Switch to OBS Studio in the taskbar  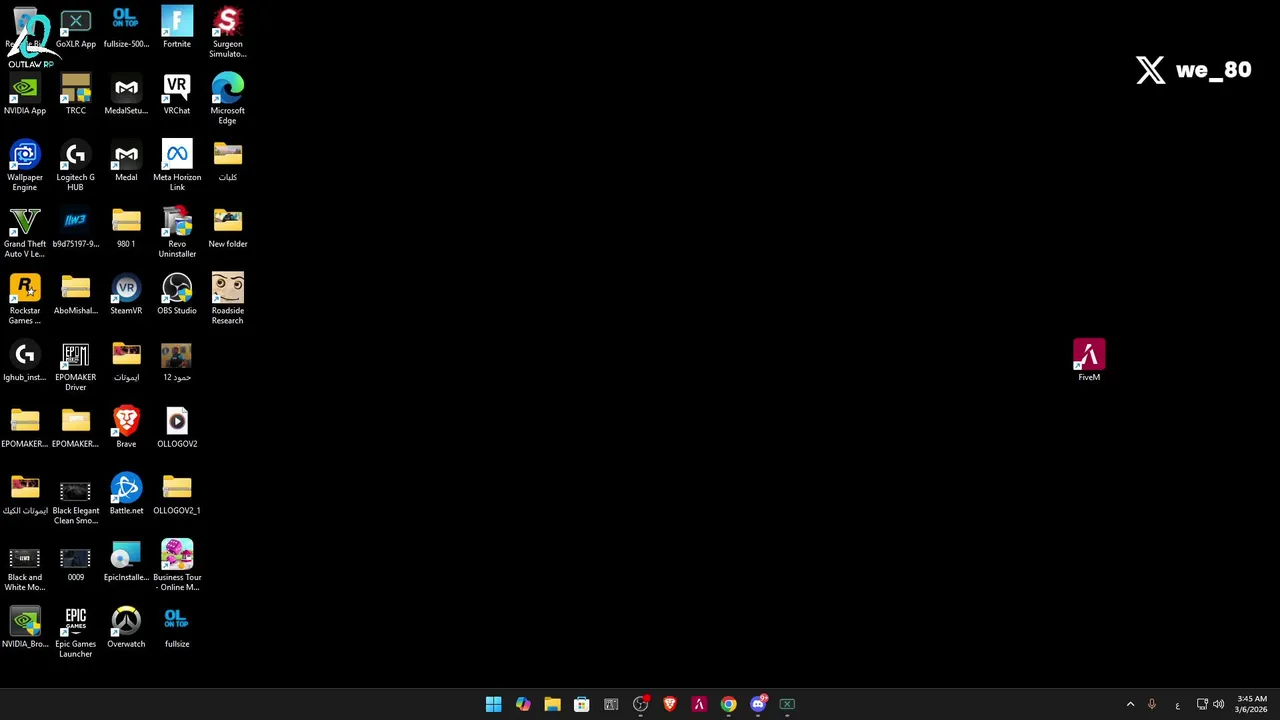click(x=640, y=704)
